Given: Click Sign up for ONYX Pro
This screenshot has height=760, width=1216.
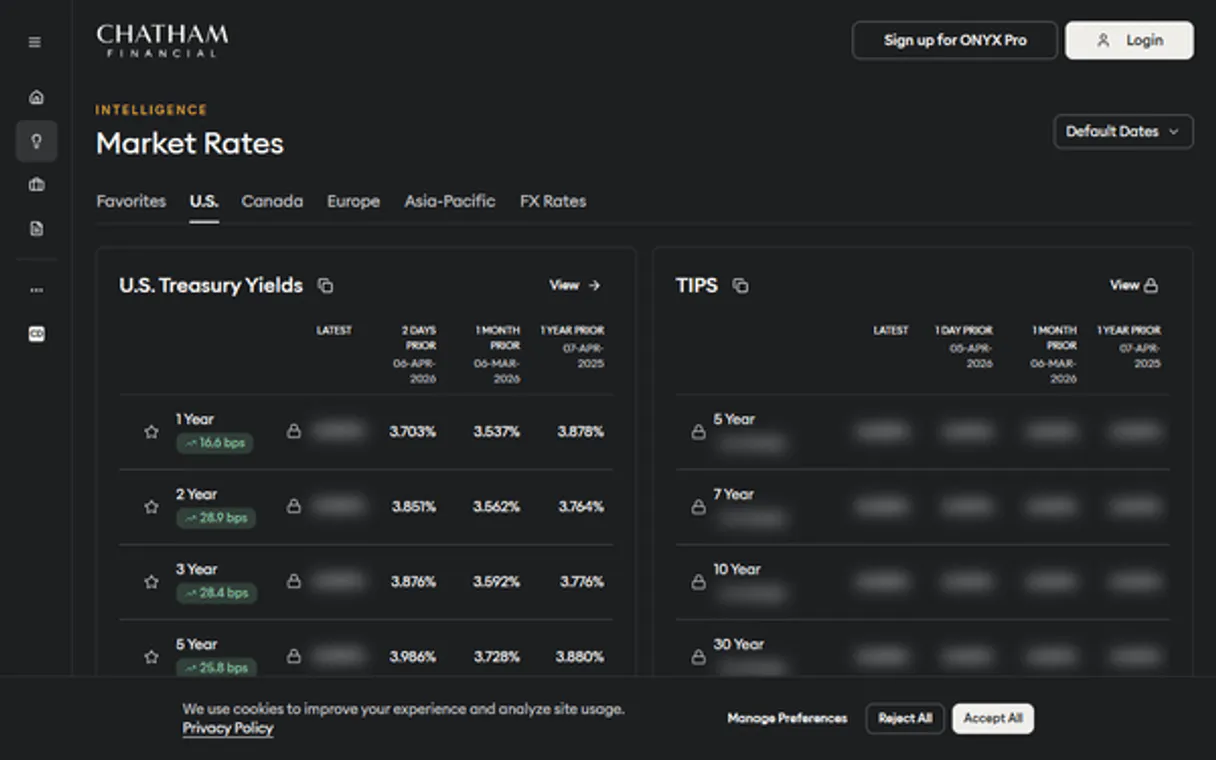Looking at the screenshot, I should (x=954, y=41).
